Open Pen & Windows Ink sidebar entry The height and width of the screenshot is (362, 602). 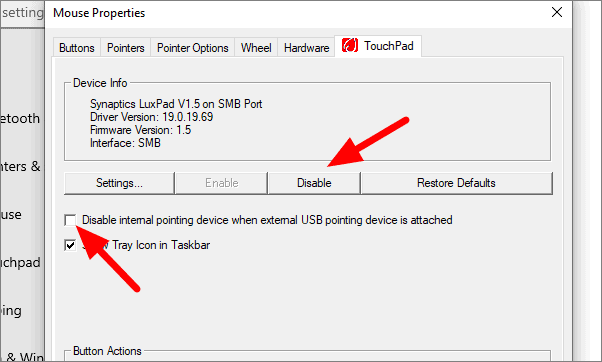point(23,356)
